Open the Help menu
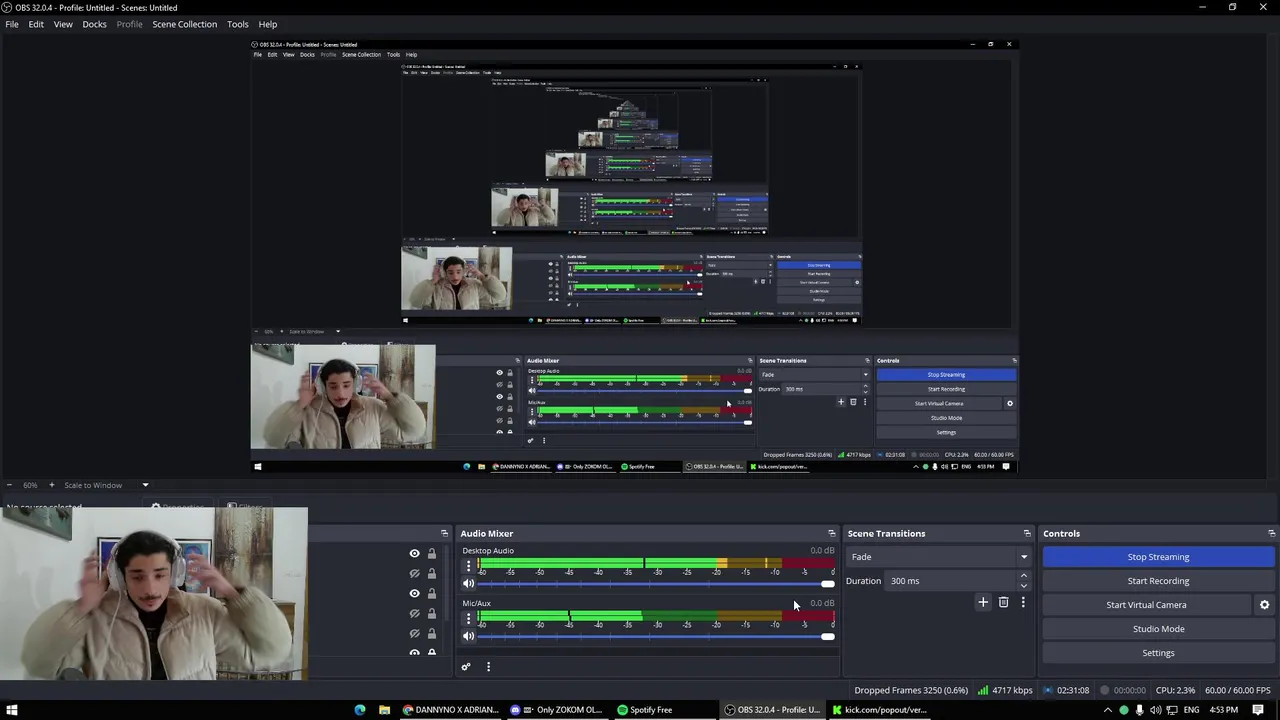The image size is (1280, 720). pos(268,24)
